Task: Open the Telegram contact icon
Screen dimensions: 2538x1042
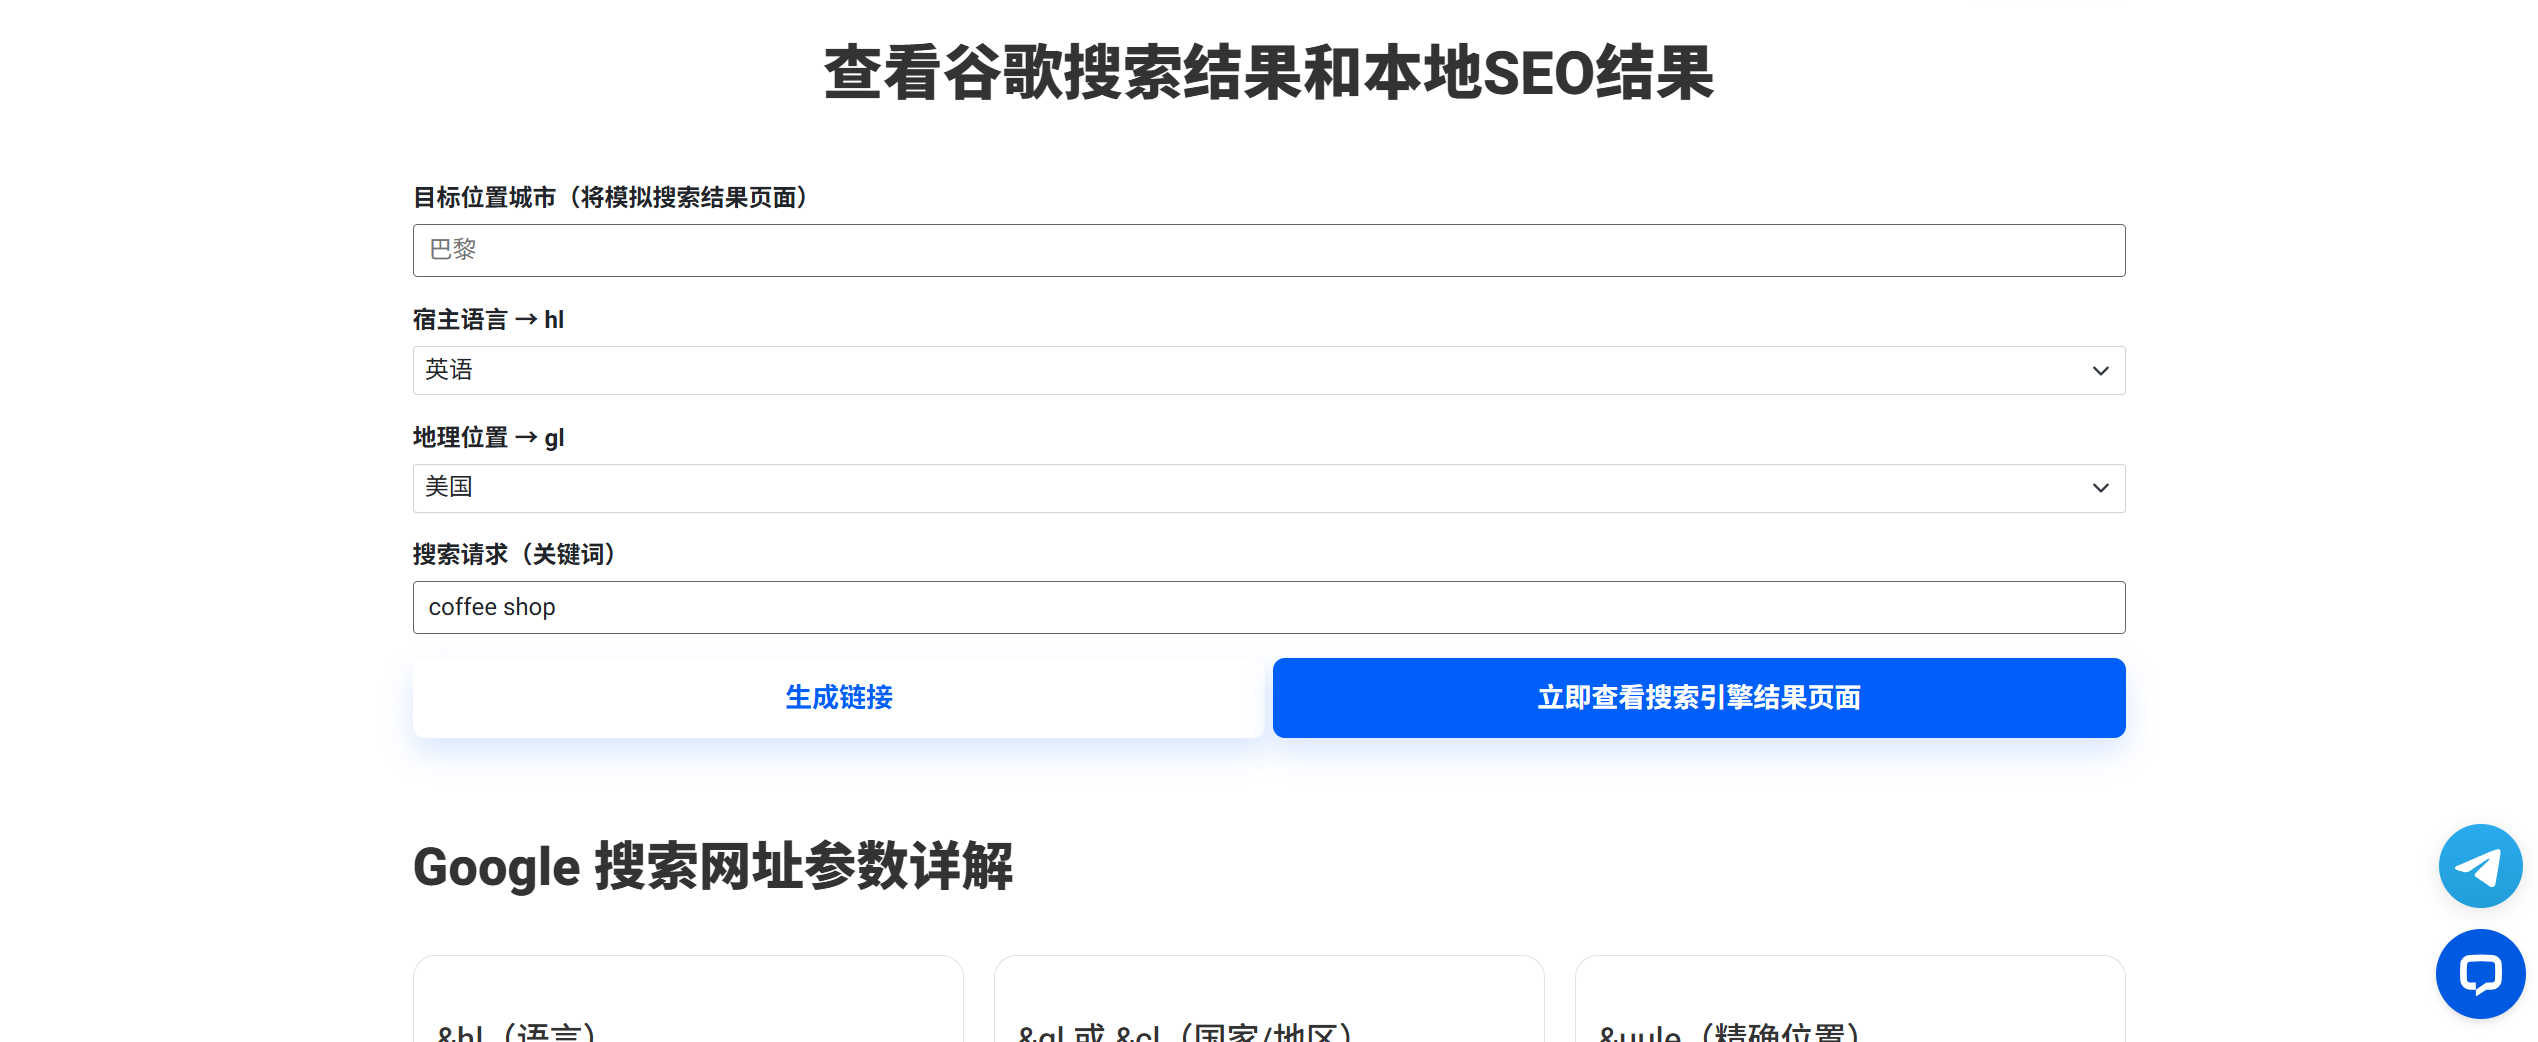Action: pyautogui.click(x=2480, y=866)
